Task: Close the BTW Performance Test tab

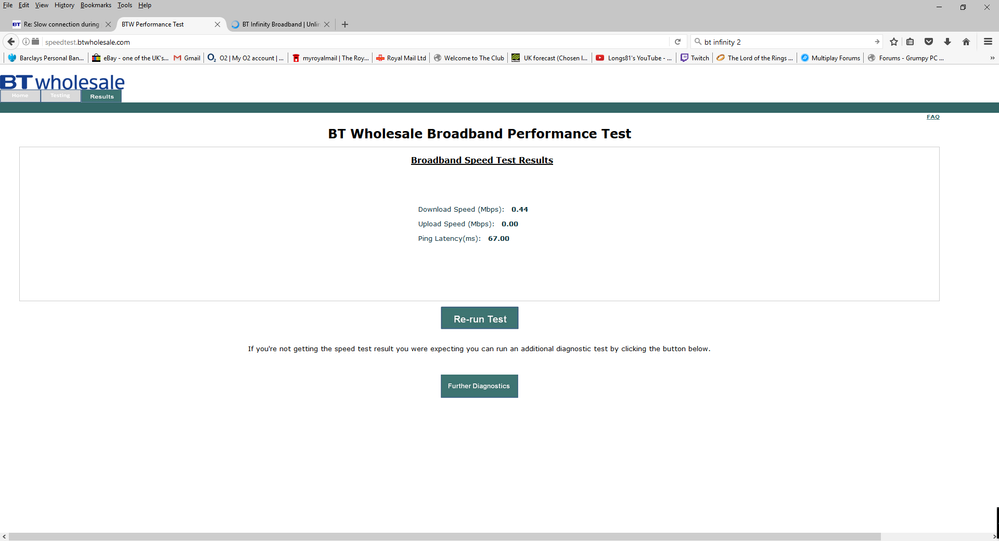Action: (217, 24)
